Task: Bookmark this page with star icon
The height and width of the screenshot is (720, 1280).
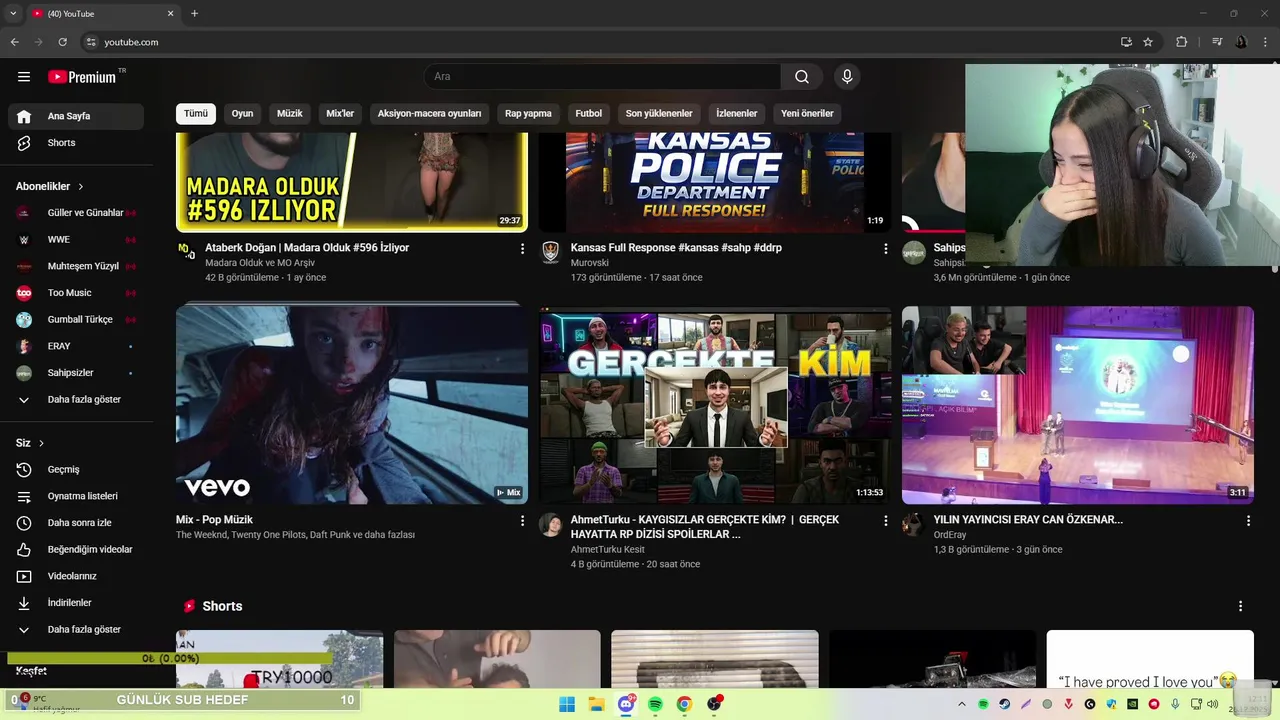Action: click(1148, 42)
